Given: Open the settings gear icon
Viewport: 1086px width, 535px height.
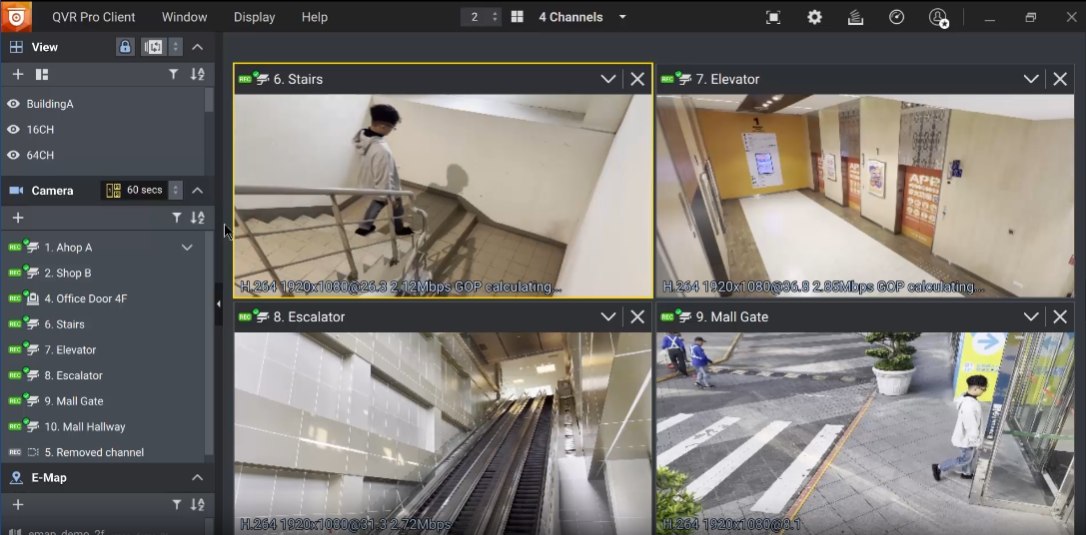Looking at the screenshot, I should tap(814, 17).
